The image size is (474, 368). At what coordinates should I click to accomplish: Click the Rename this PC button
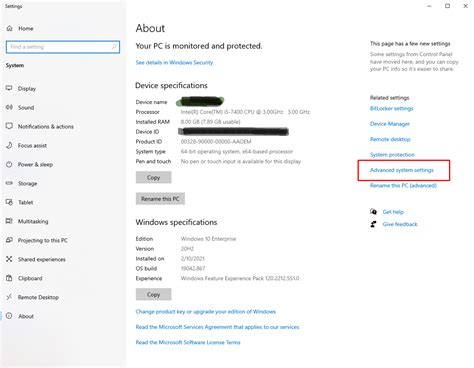coord(160,199)
